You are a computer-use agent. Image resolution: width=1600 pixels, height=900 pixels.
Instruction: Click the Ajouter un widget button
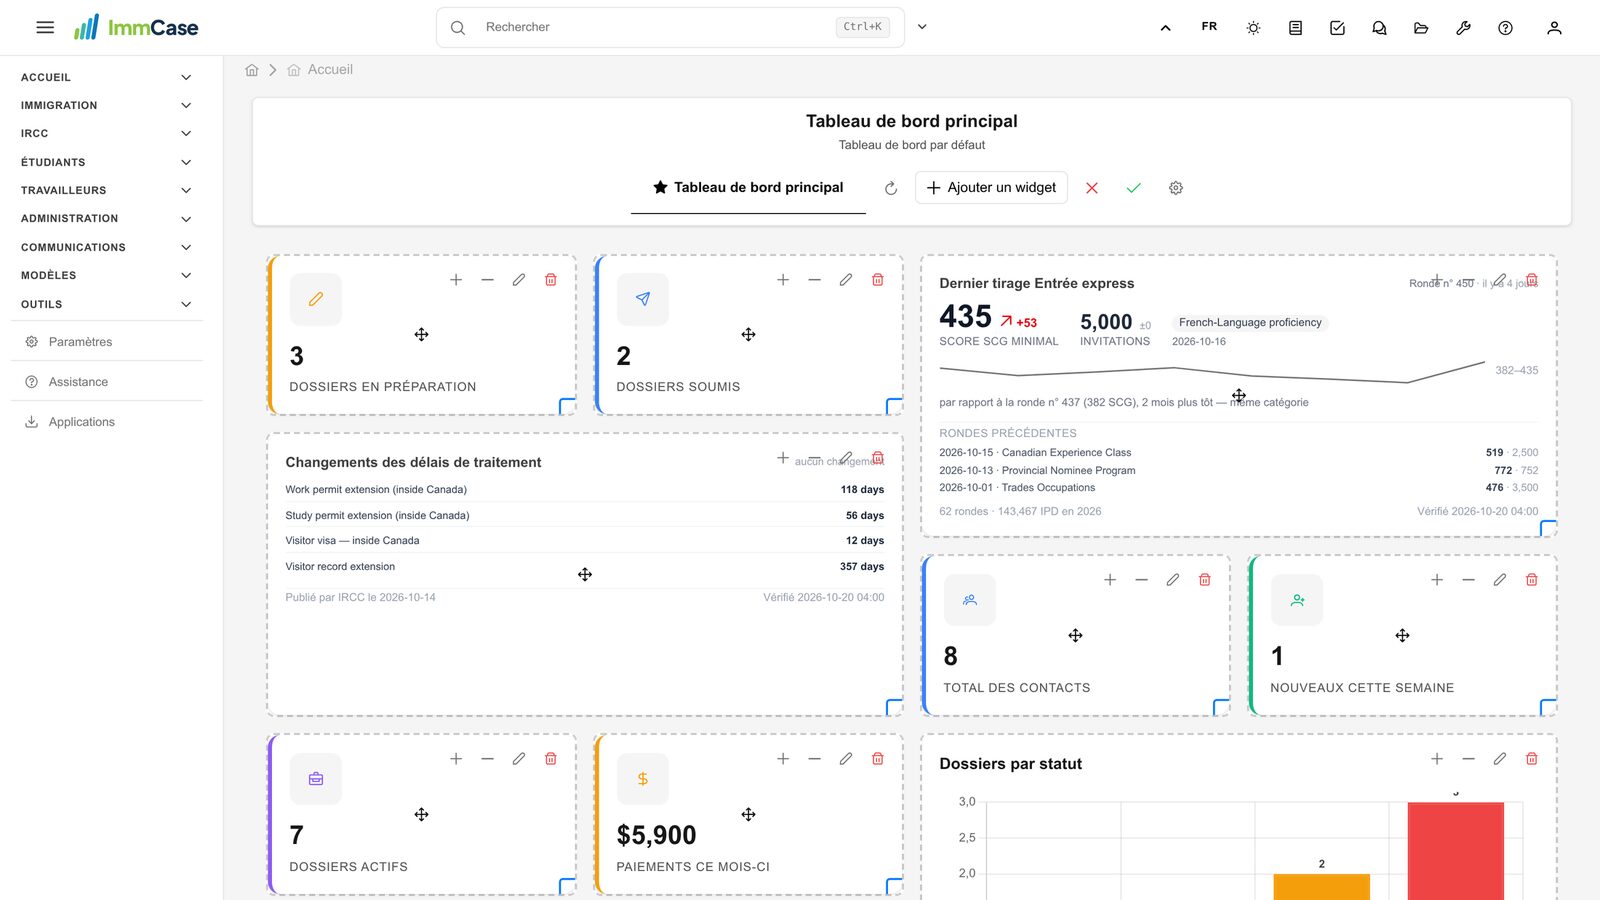pos(991,188)
